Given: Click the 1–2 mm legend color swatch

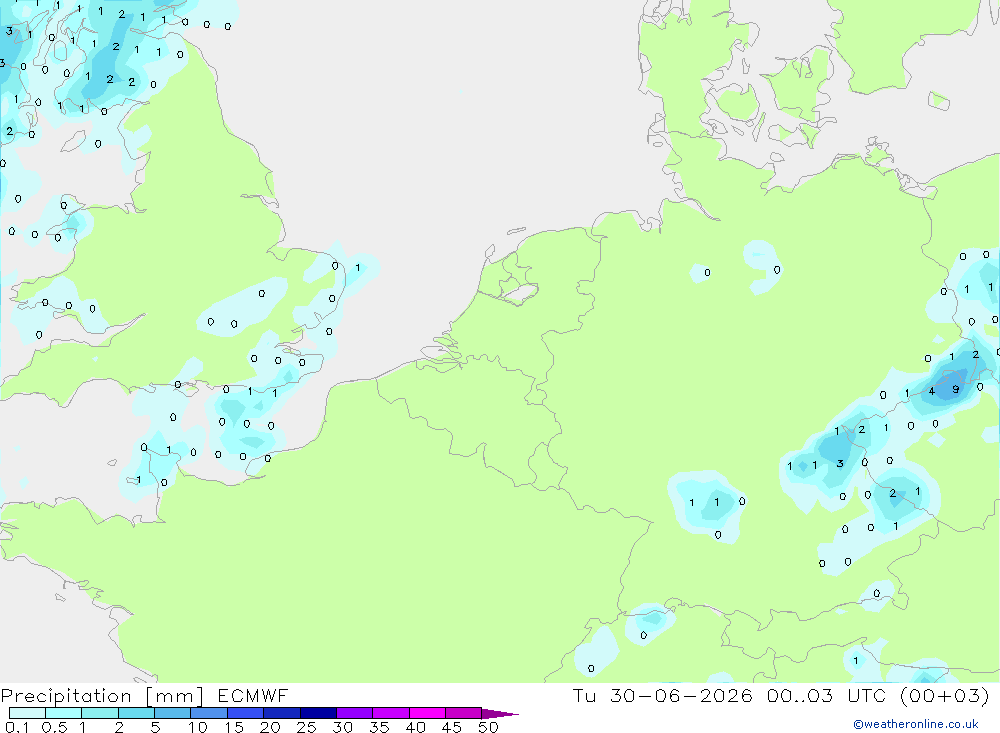Looking at the screenshot, I should (x=100, y=713).
